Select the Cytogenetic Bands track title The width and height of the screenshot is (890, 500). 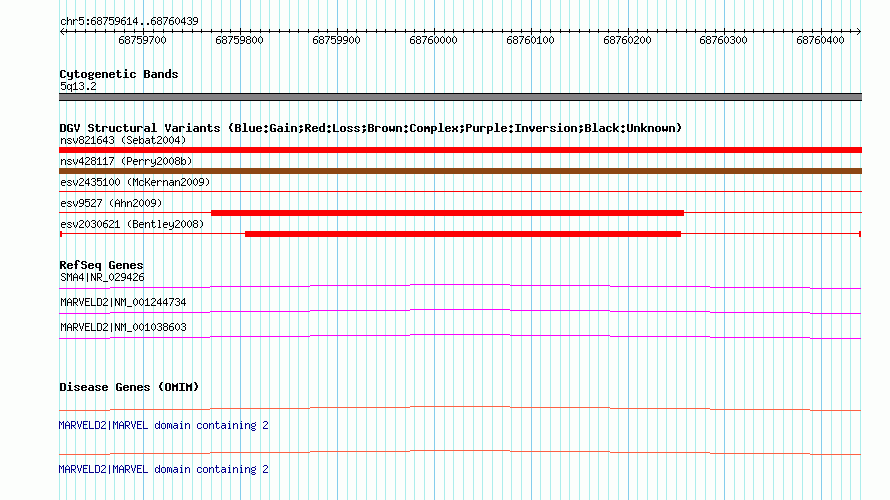[x=119, y=74]
